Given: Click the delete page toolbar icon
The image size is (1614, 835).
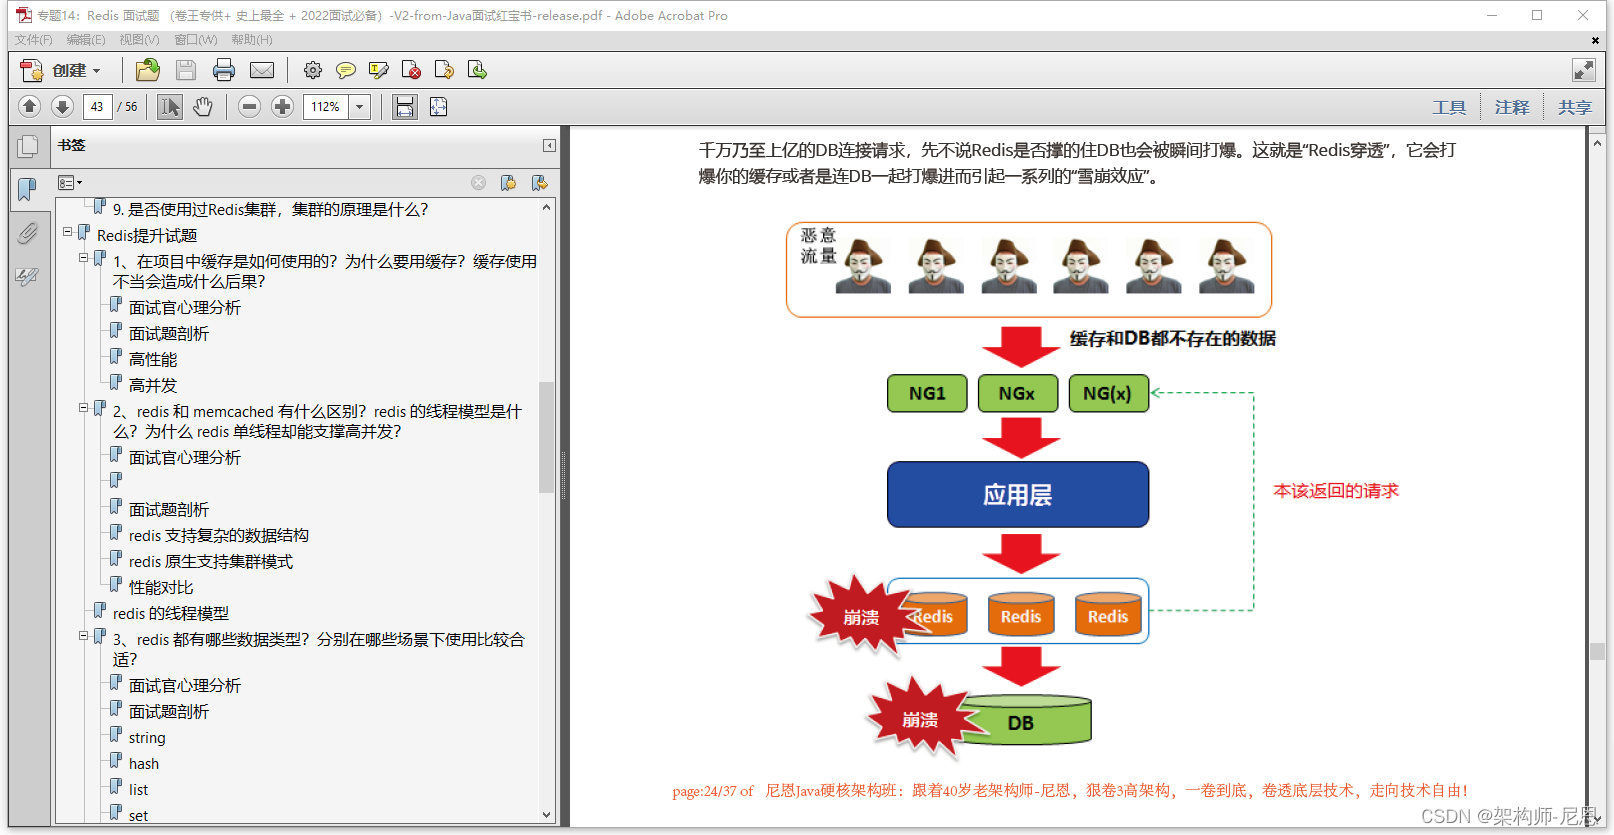Looking at the screenshot, I should tap(411, 70).
